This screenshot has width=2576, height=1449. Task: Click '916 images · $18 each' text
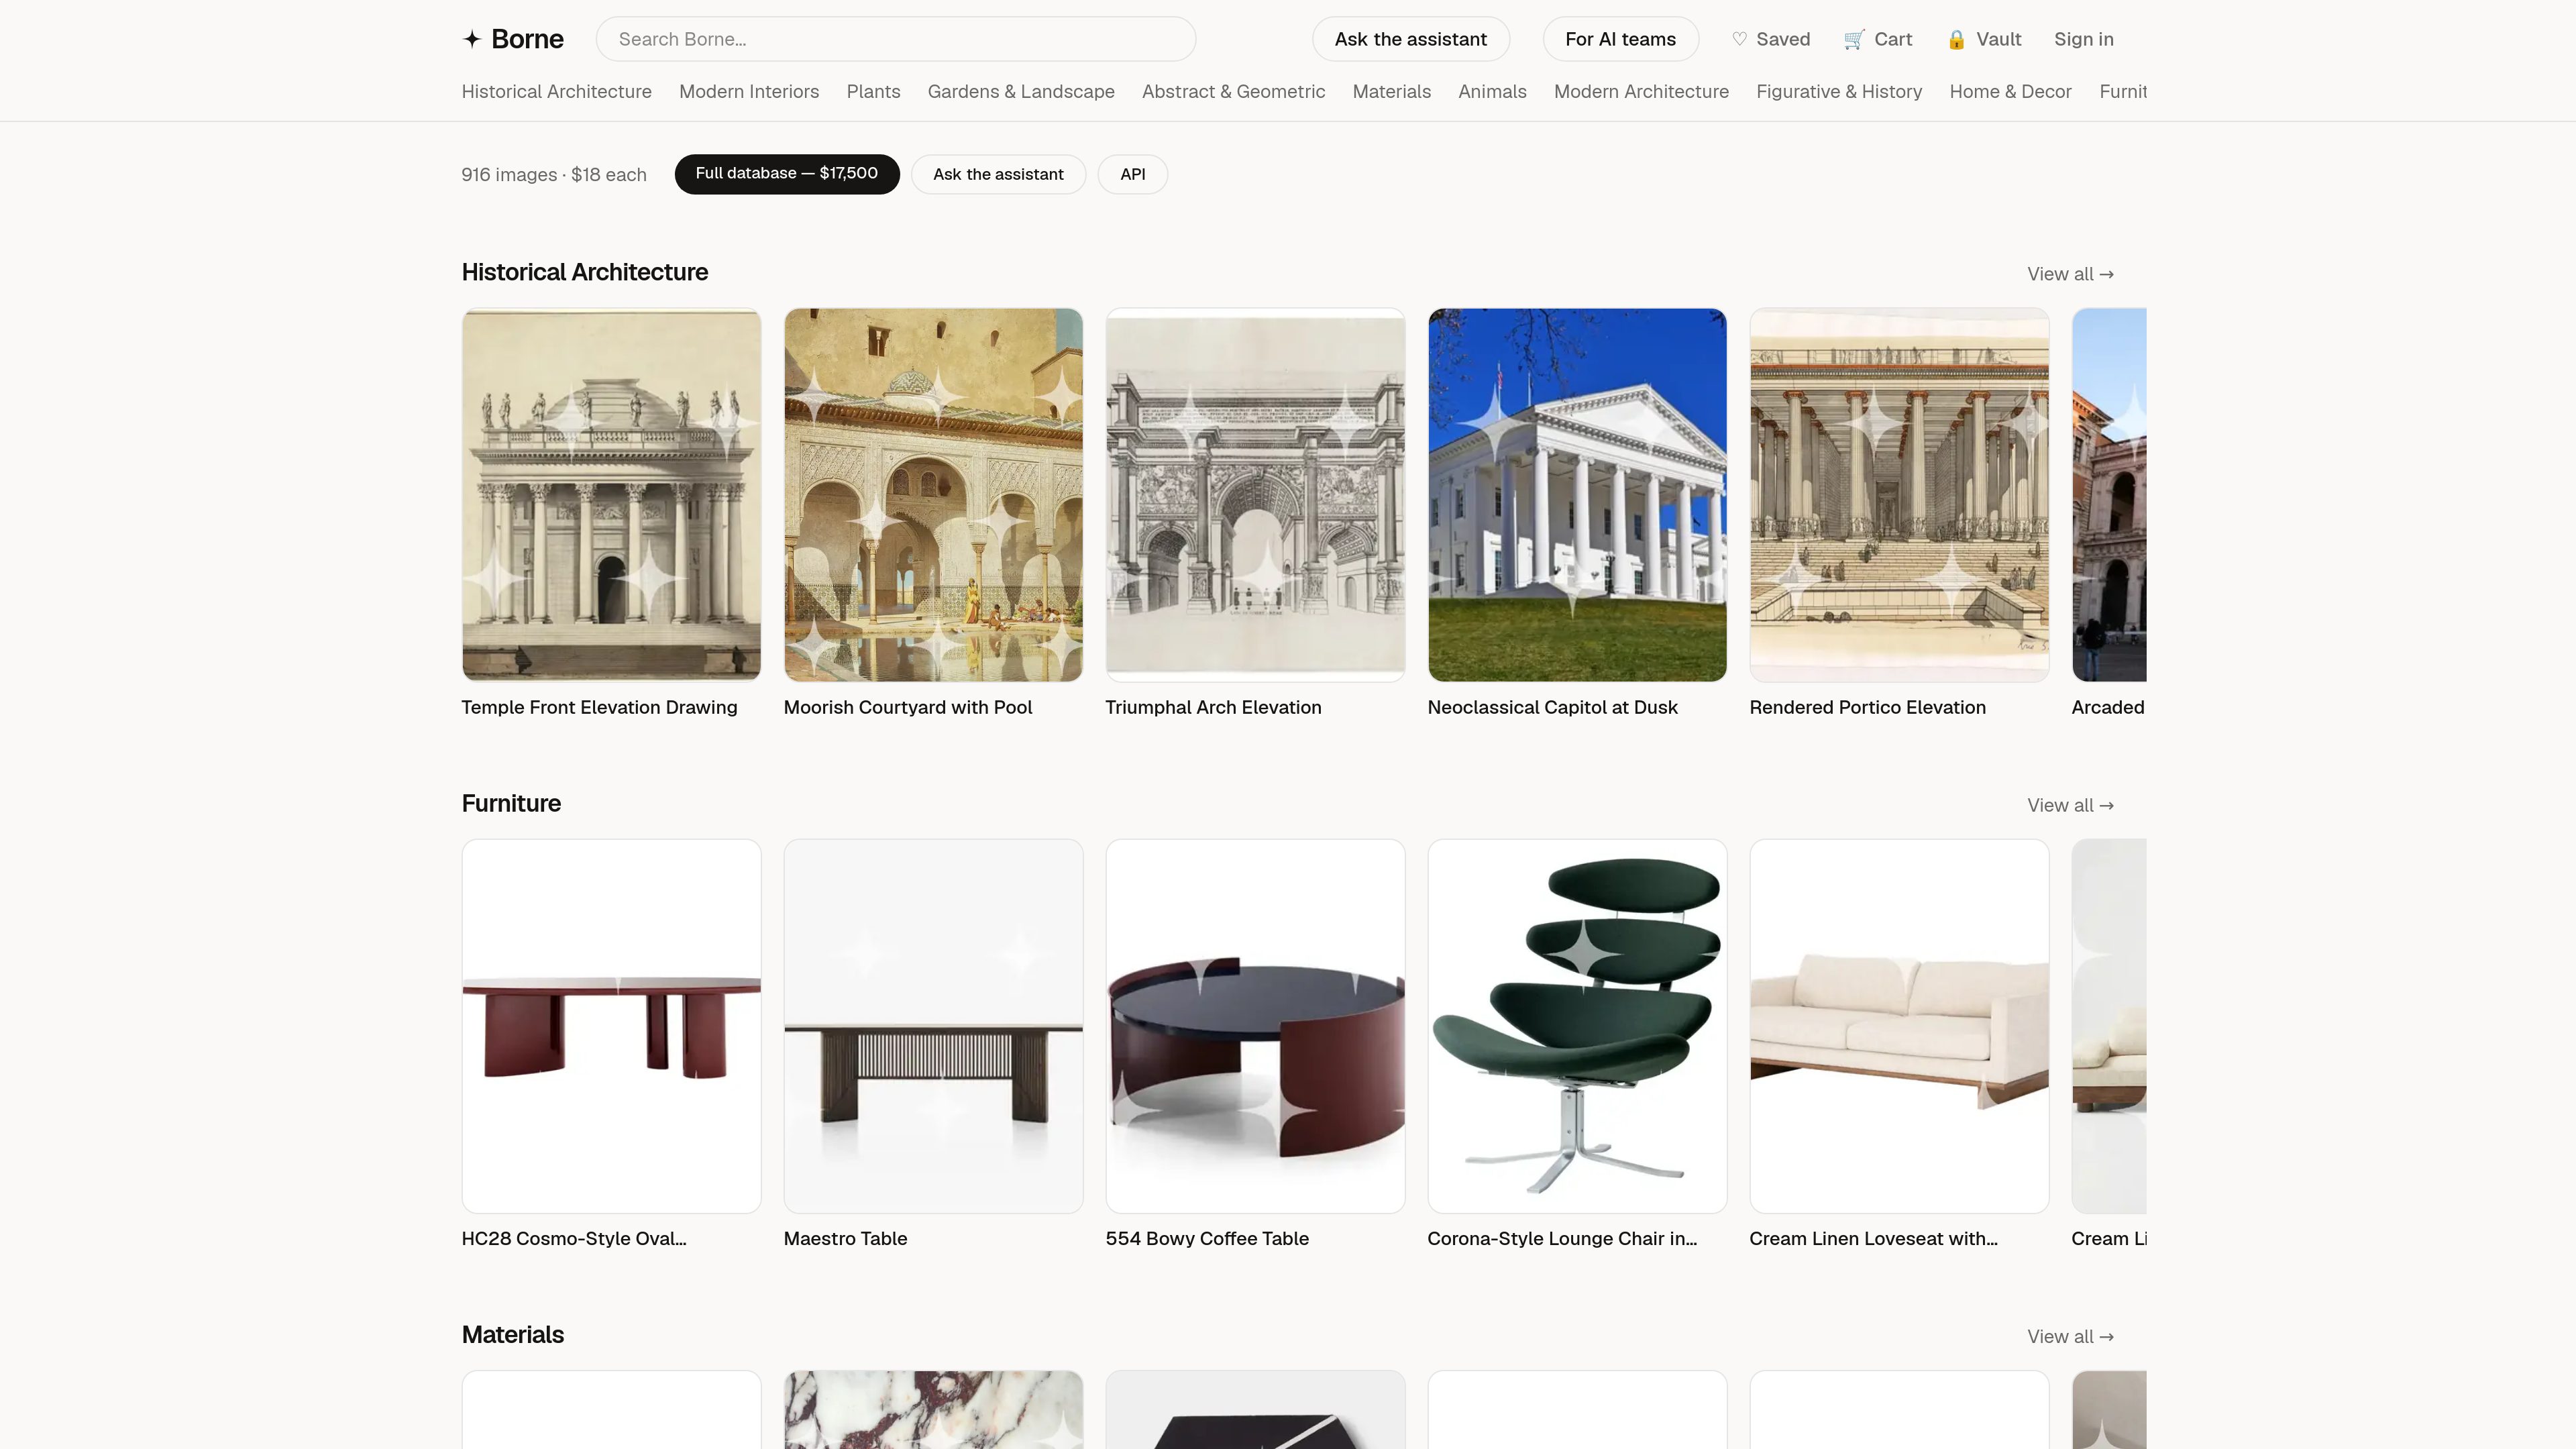(x=553, y=174)
